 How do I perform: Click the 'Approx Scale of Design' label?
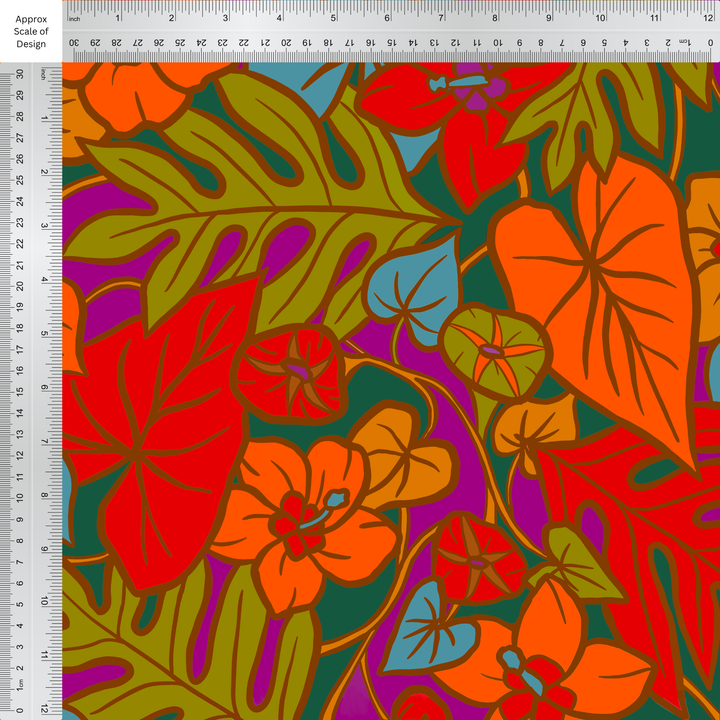(x=31, y=32)
